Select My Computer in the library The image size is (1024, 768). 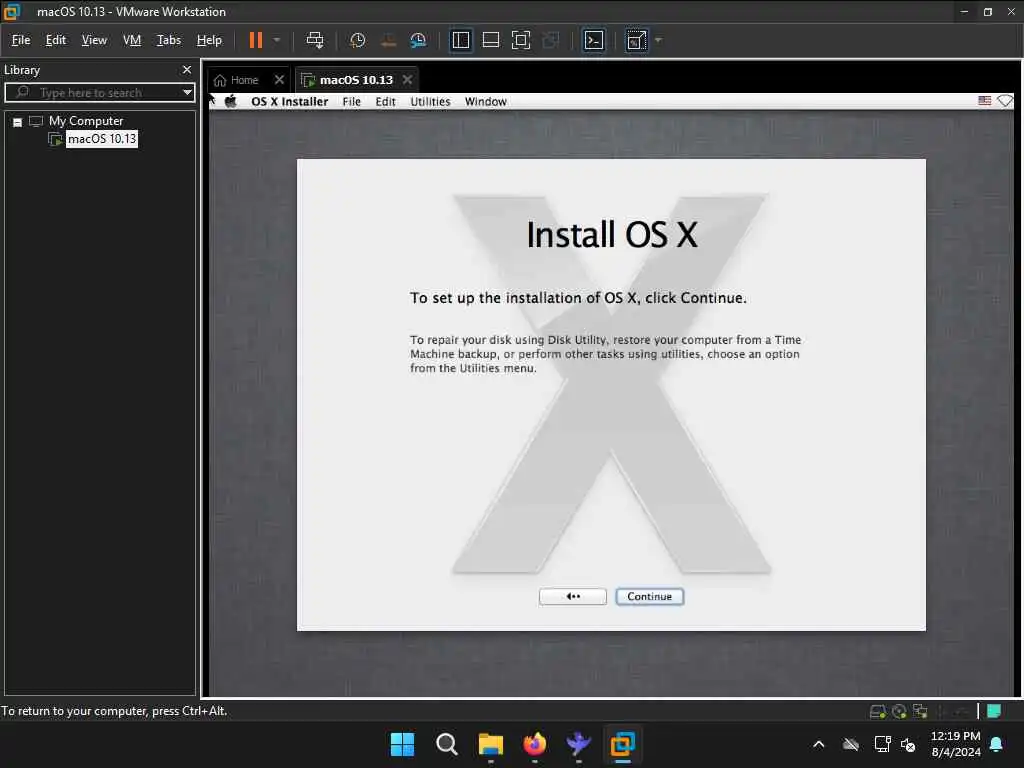pyautogui.click(x=86, y=121)
